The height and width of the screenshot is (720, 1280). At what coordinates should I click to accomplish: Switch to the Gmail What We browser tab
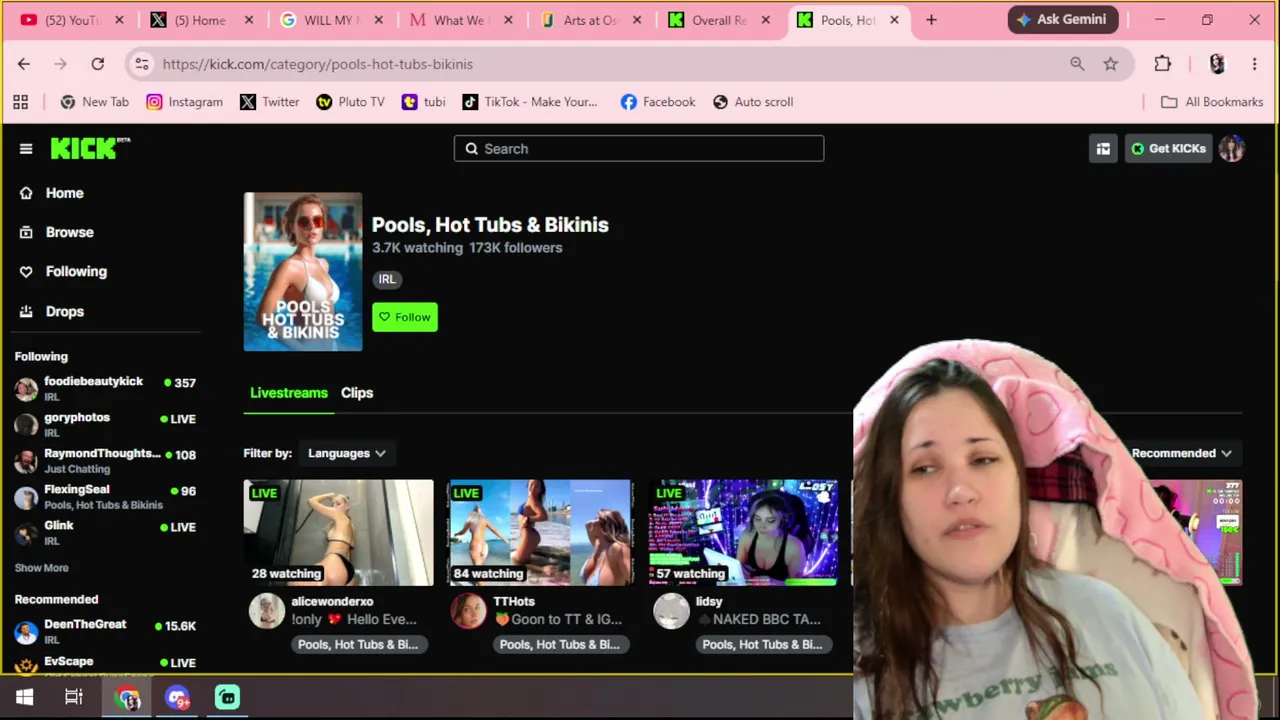point(459,20)
